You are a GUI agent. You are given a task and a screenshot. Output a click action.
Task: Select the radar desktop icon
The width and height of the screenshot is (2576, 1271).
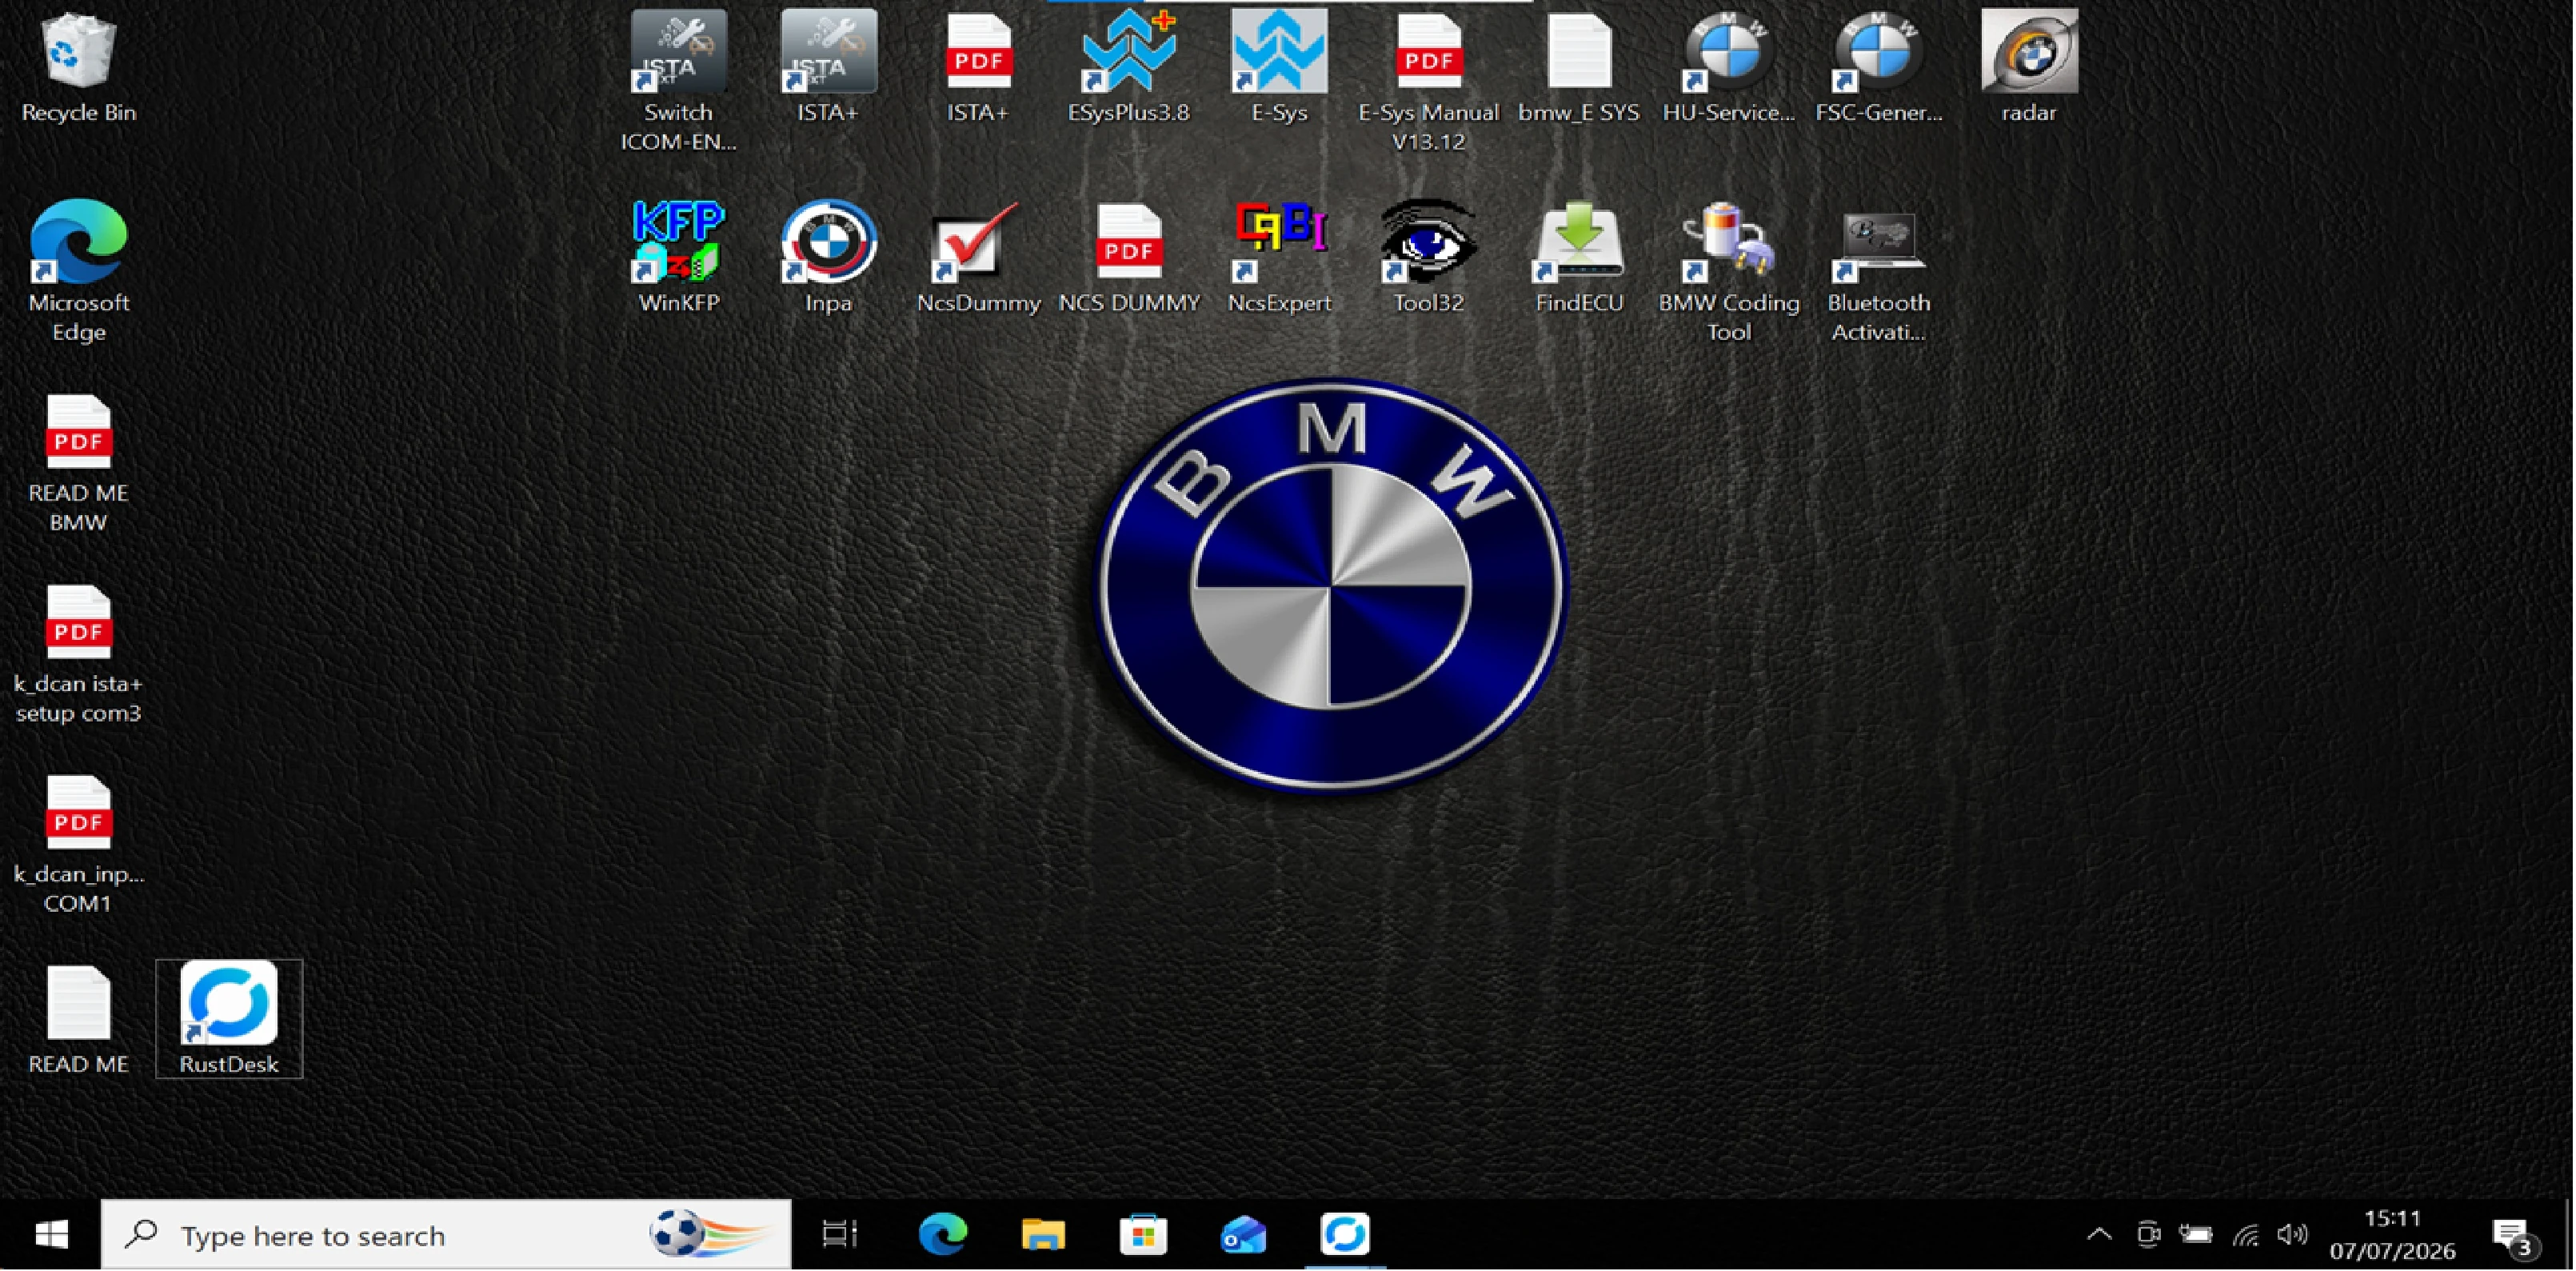pyautogui.click(x=2029, y=68)
